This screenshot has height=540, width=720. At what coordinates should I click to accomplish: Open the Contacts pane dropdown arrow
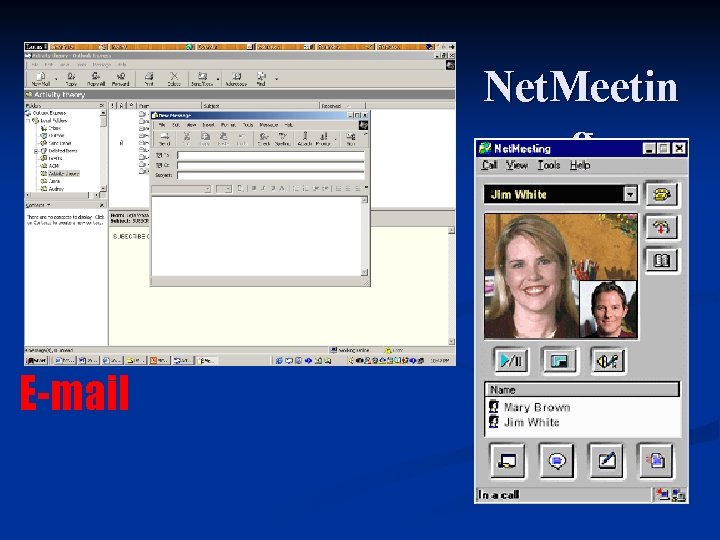[x=48, y=205]
